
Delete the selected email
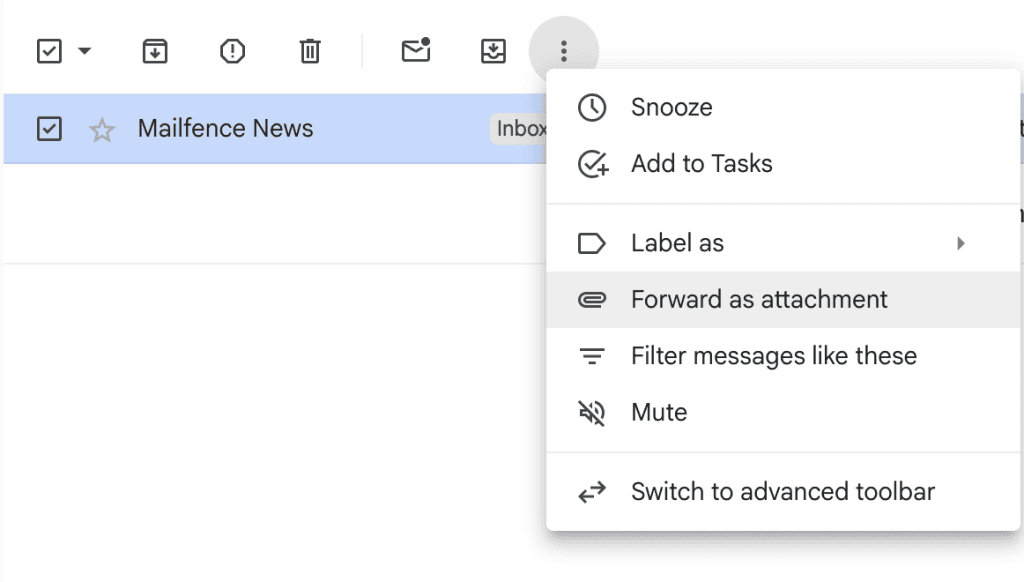pyautogui.click(x=310, y=50)
